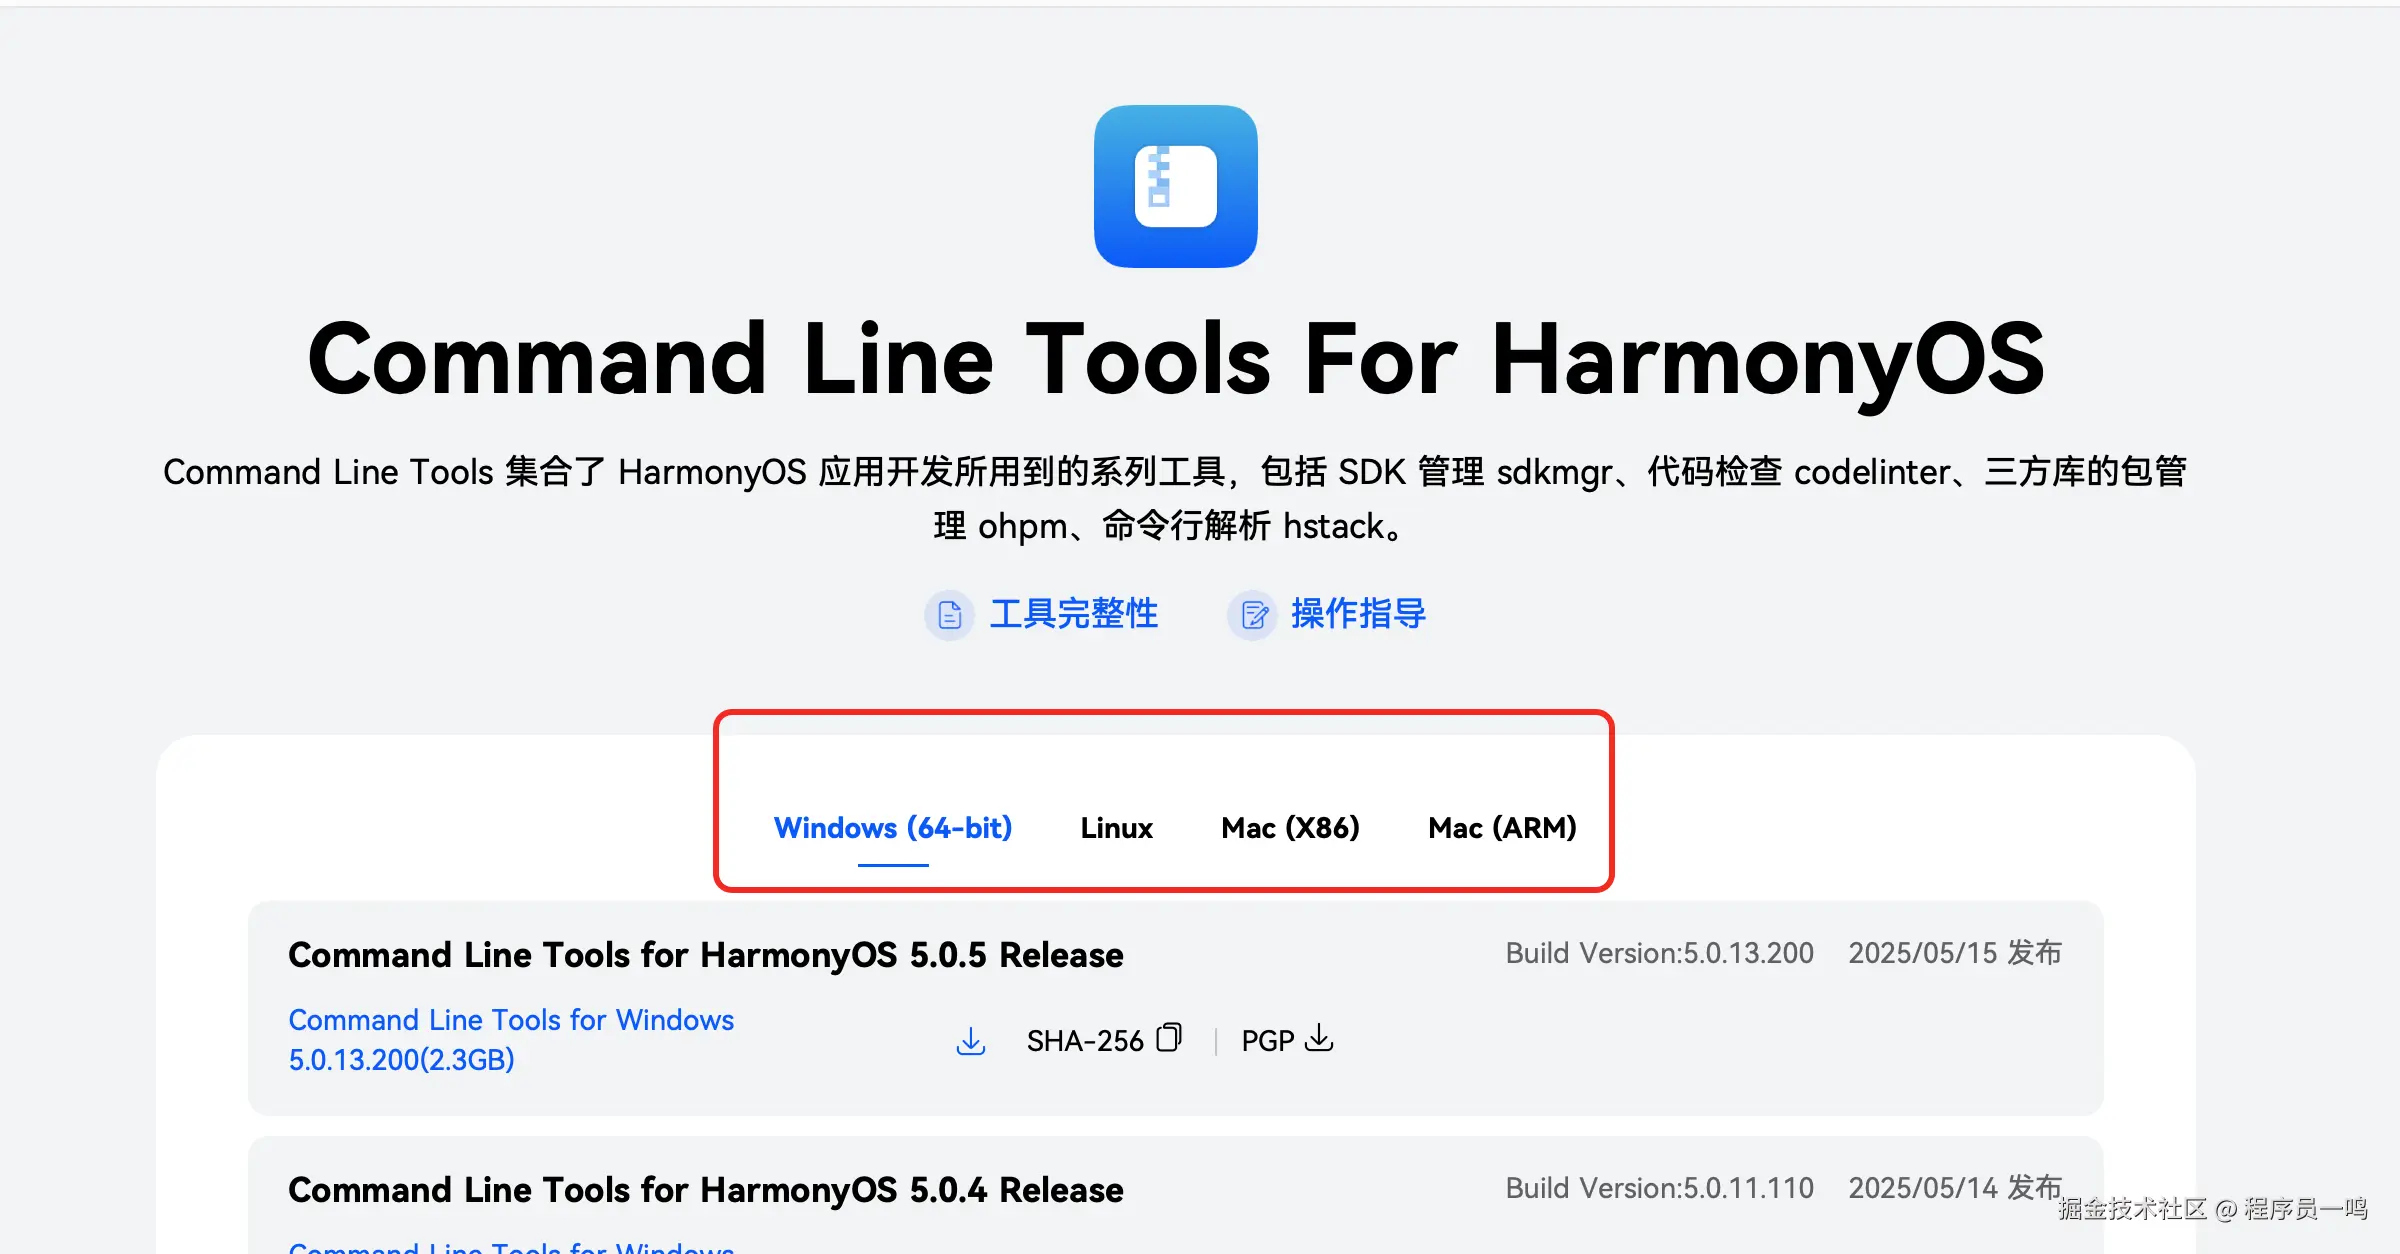Viewport: 2400px width, 1254px height.
Task: Click the HarmonyOS 5.0.5 Release heading
Action: click(706, 955)
